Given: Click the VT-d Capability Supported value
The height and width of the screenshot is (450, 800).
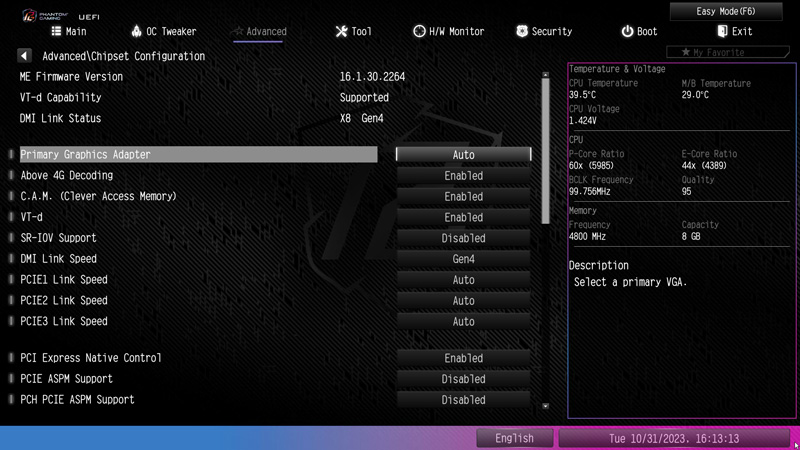Looking at the screenshot, I should click(x=364, y=98).
